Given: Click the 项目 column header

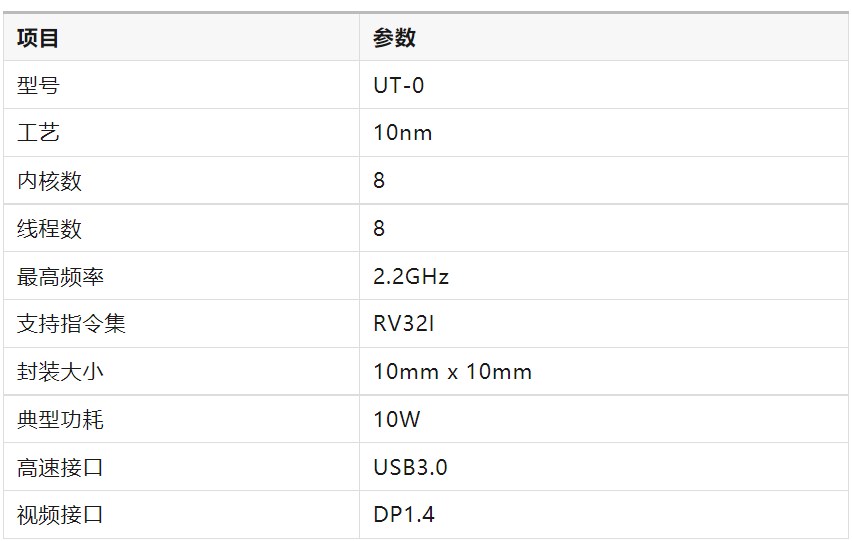Looking at the screenshot, I should pos(38,38).
